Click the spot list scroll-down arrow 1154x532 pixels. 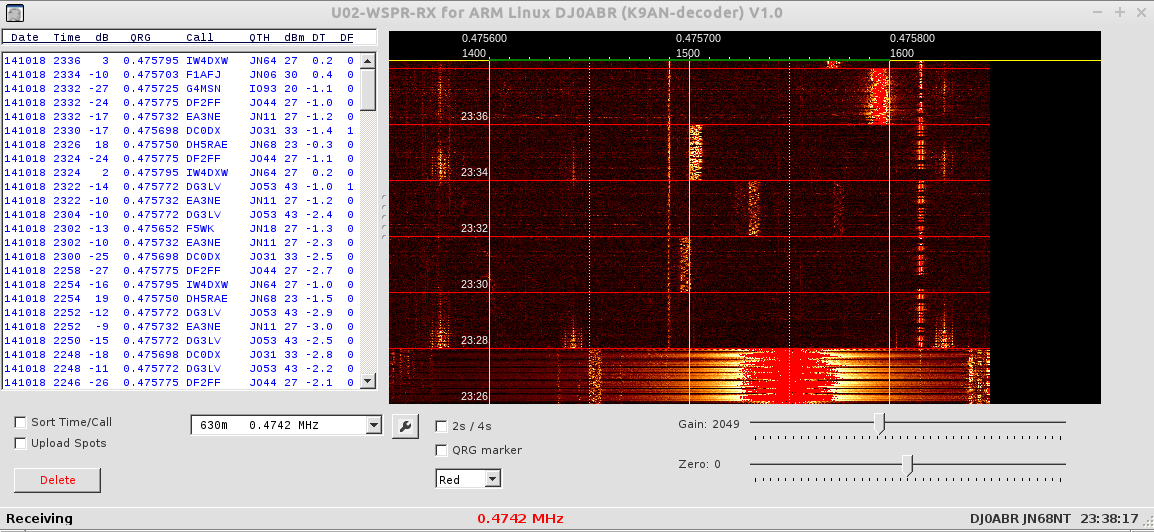(369, 381)
